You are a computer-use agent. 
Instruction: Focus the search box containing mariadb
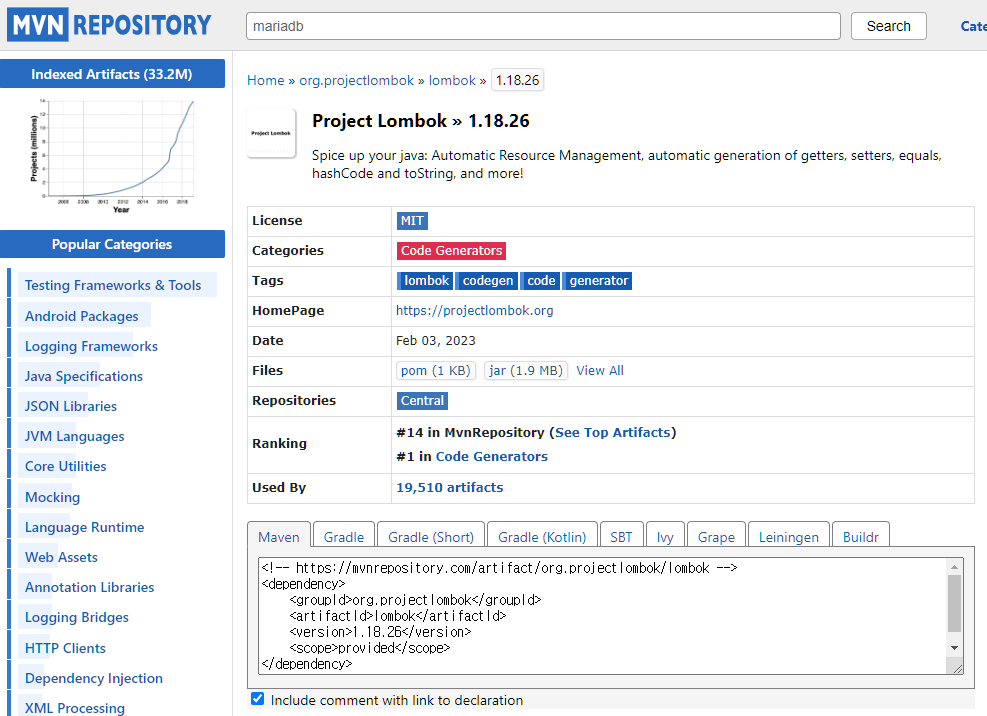coord(543,26)
